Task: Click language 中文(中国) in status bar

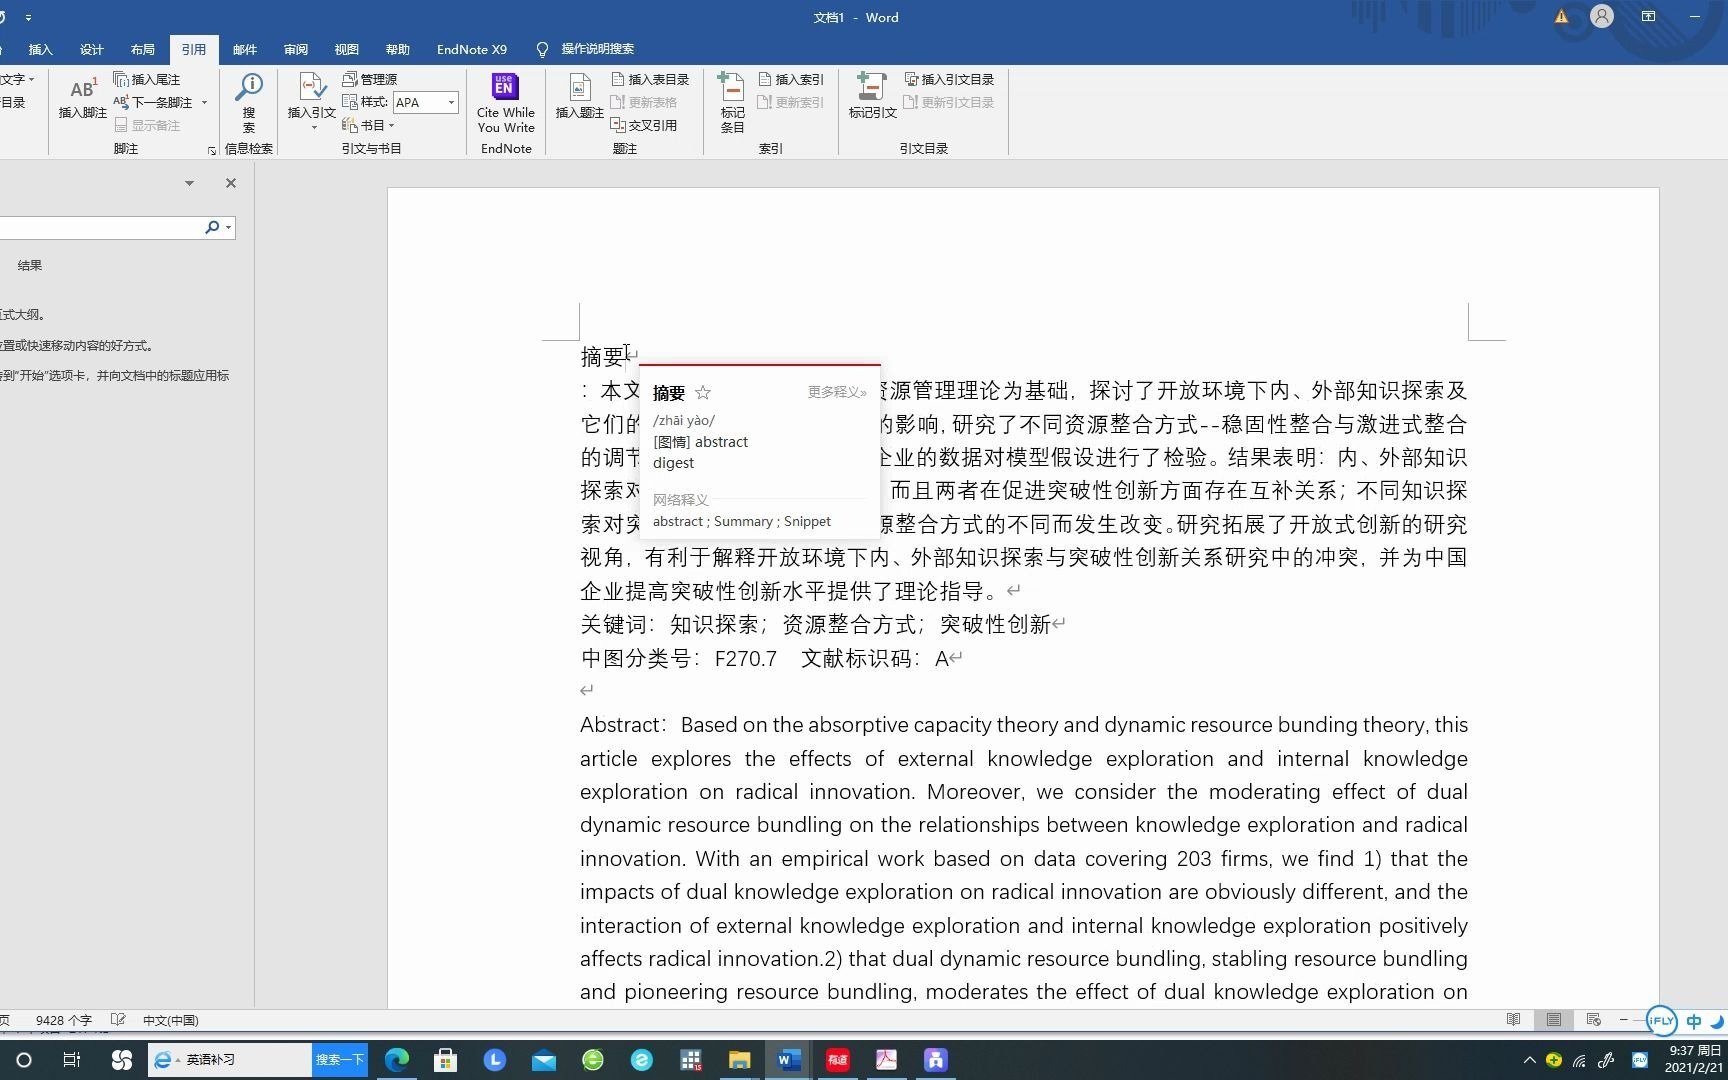Action: [x=170, y=1020]
